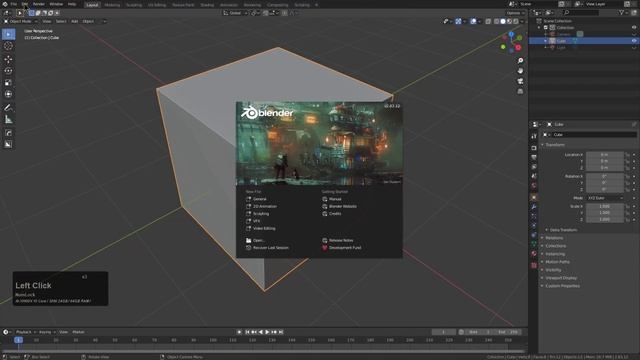
Task: Click the outliner search field
Action: coord(581,13)
